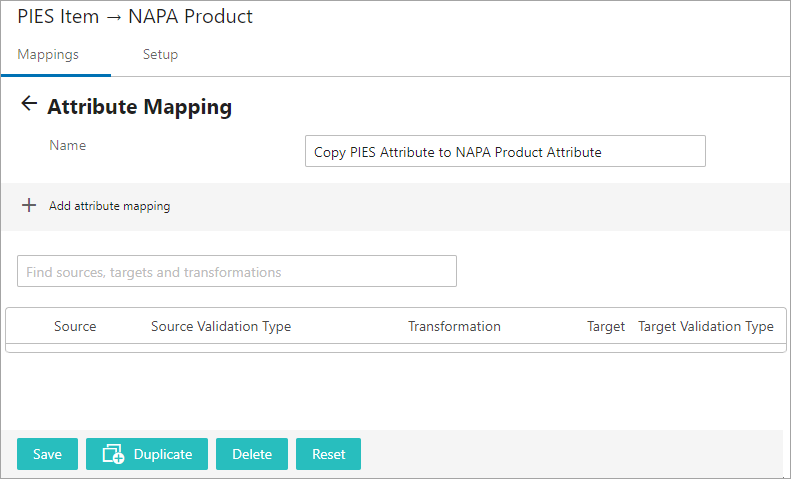The width and height of the screenshot is (791, 479).
Task: Click the Target column header
Action: pos(606,327)
